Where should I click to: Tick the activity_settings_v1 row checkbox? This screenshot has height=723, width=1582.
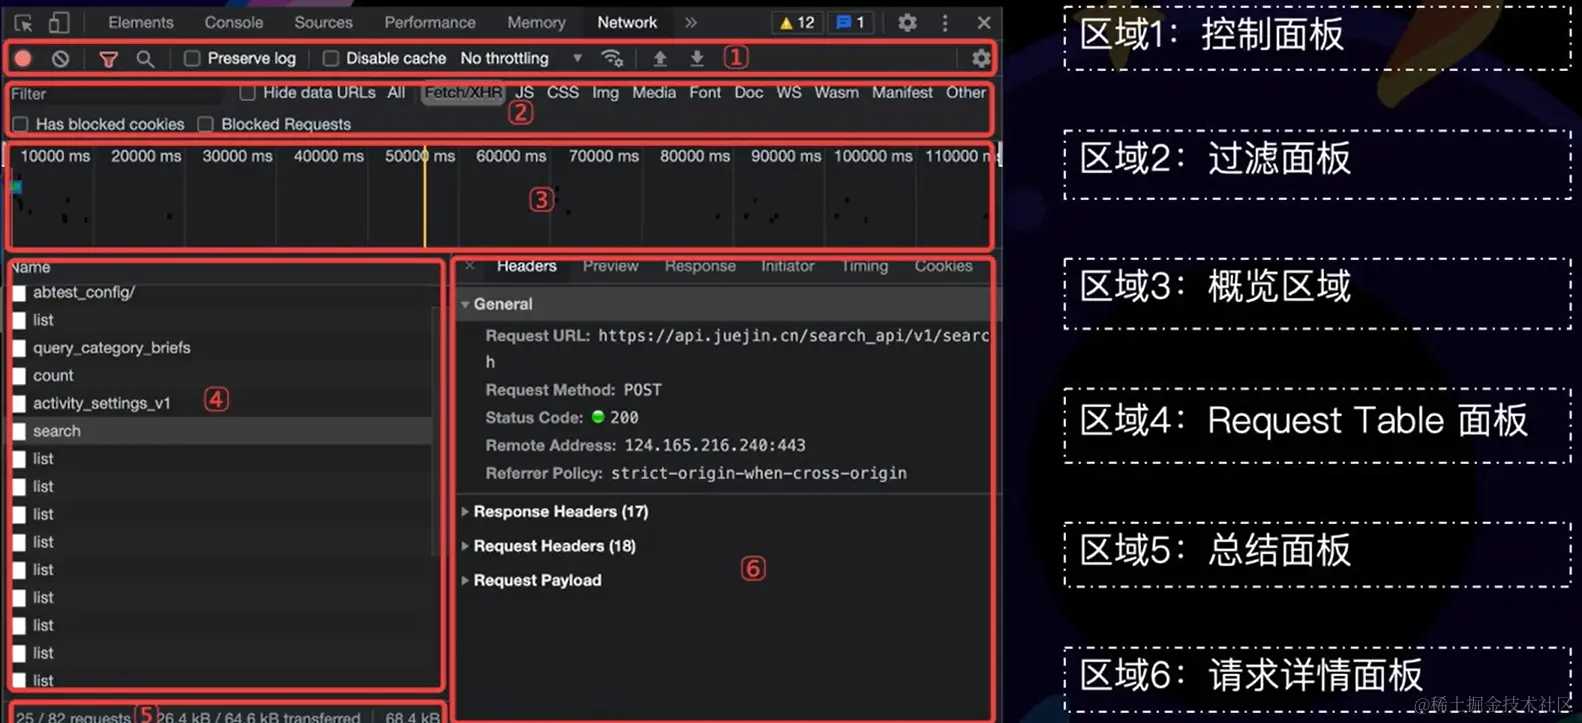point(19,404)
